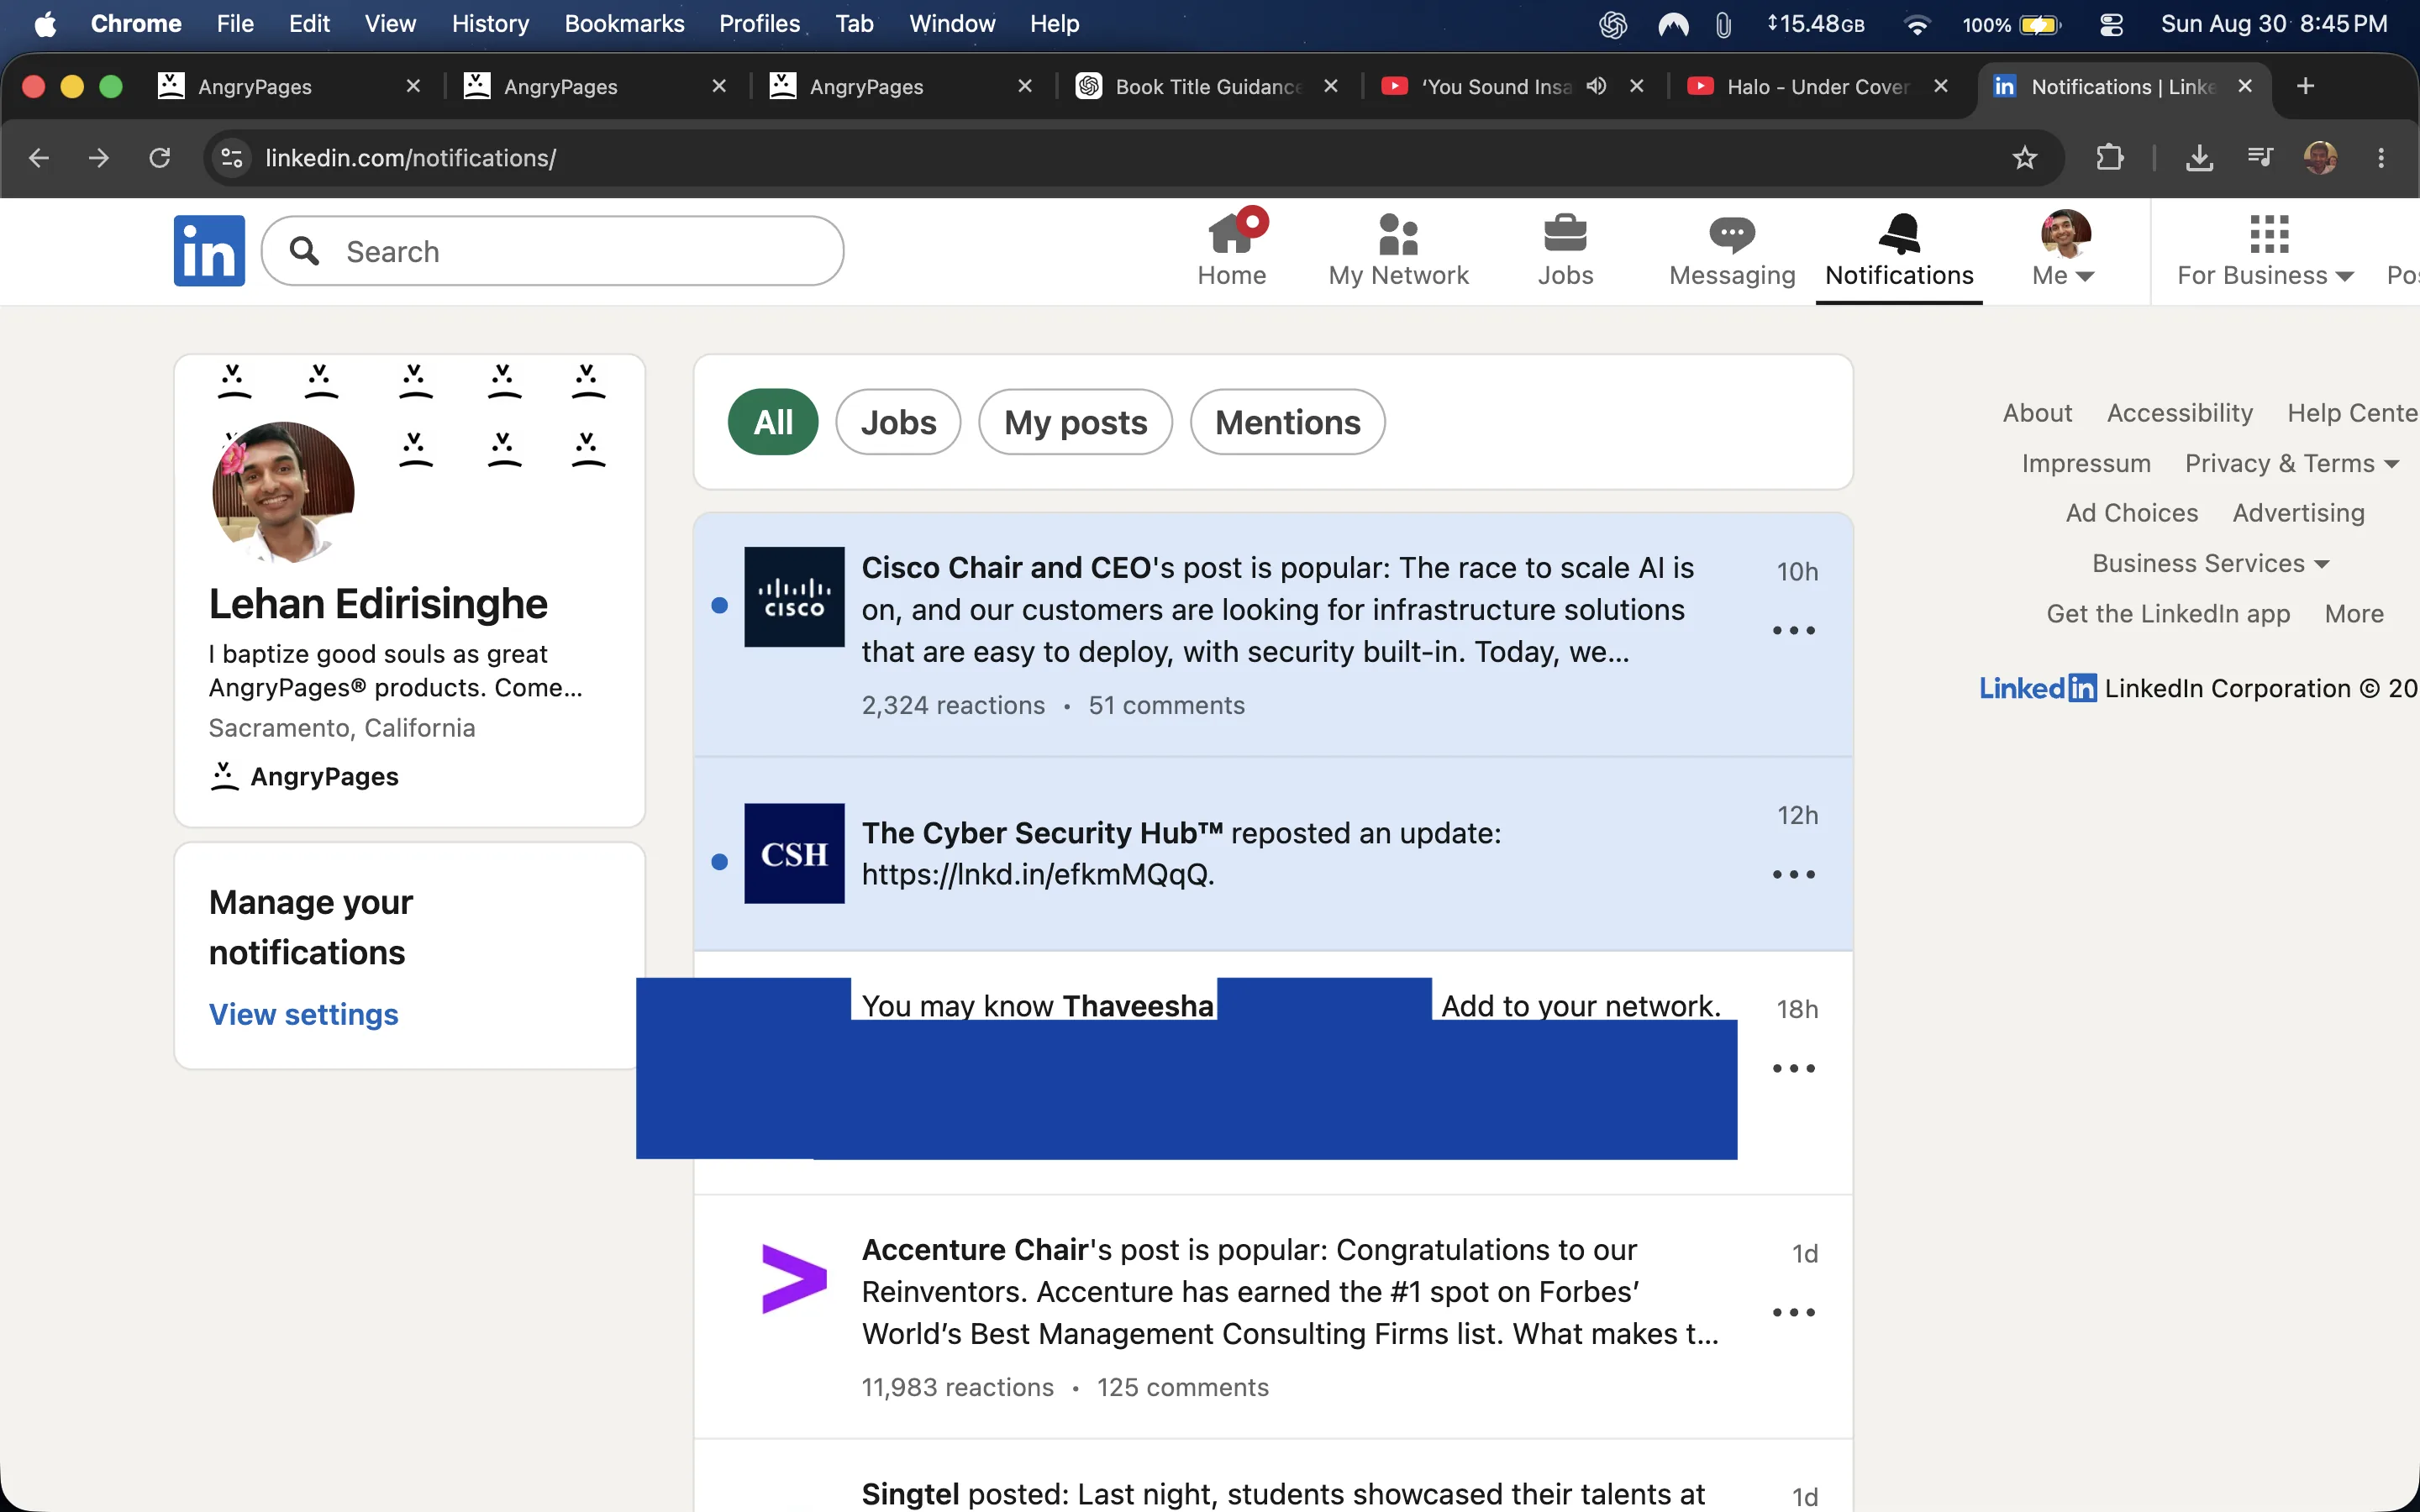Click the CSH logo thumbnail
Image resolution: width=2420 pixels, height=1512 pixels.
coord(794,853)
